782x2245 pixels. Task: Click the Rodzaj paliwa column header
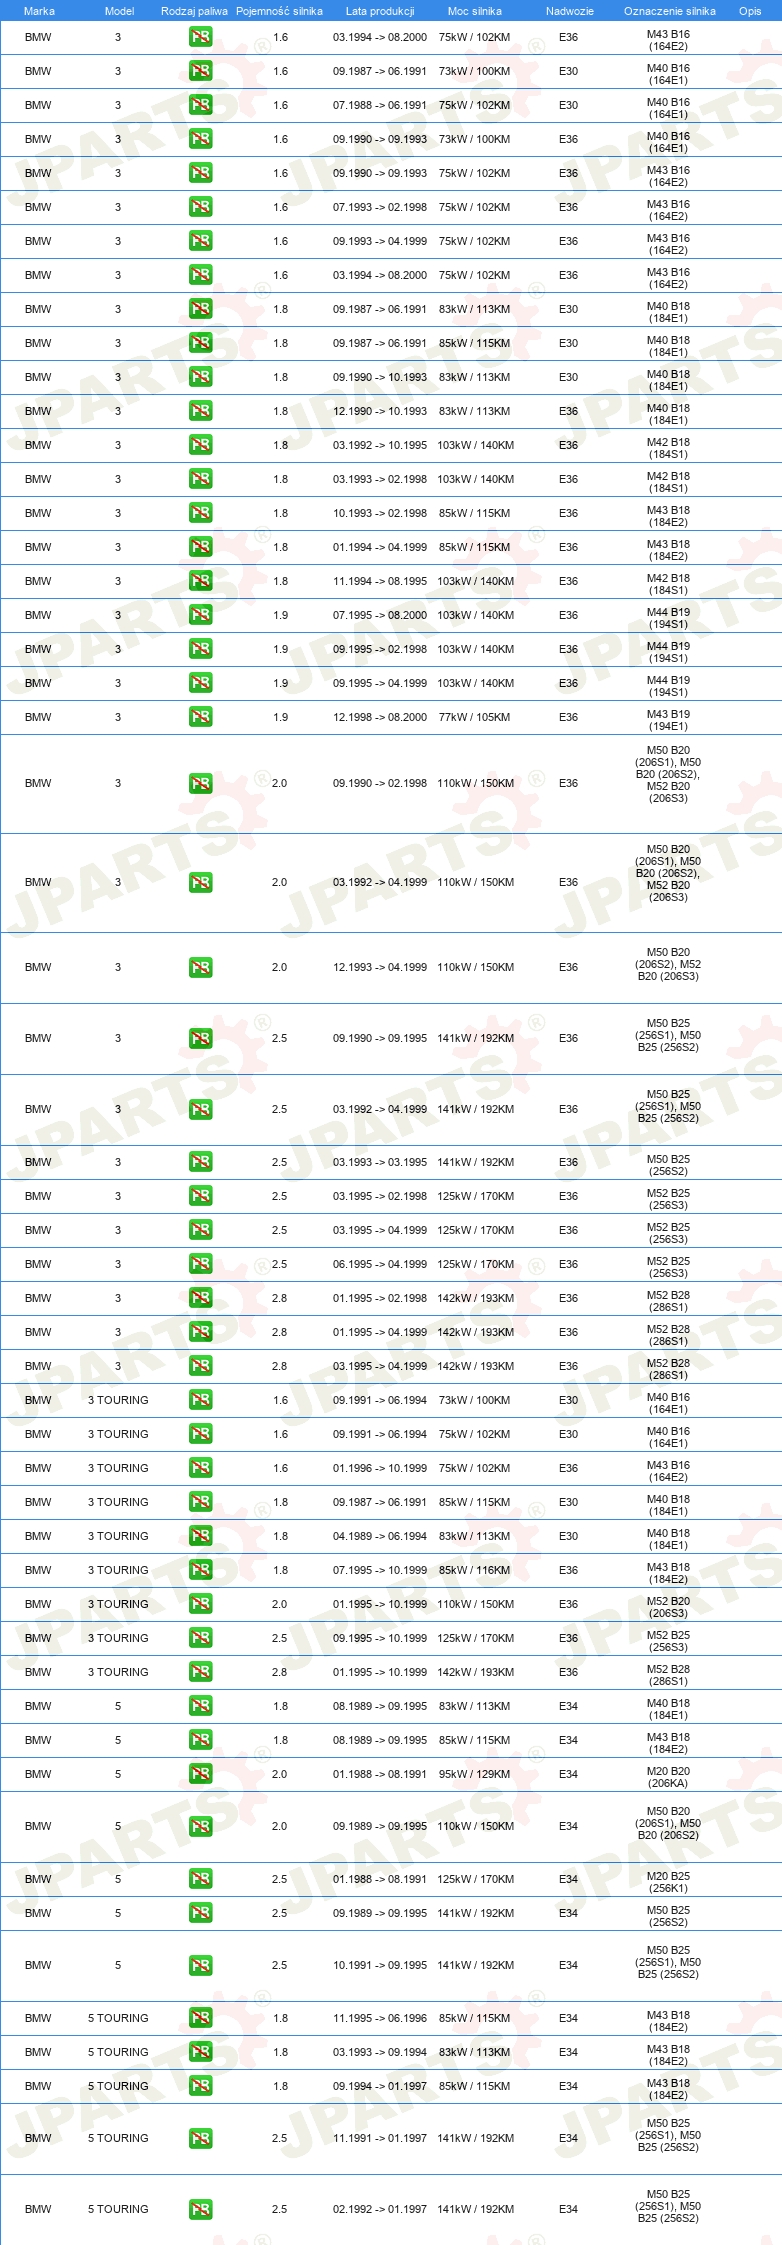[194, 11]
